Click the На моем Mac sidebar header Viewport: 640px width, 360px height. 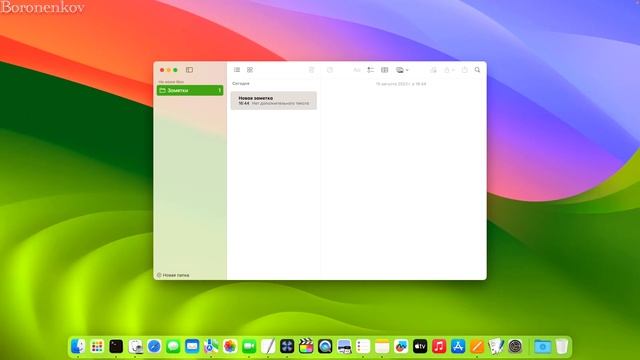click(171, 82)
